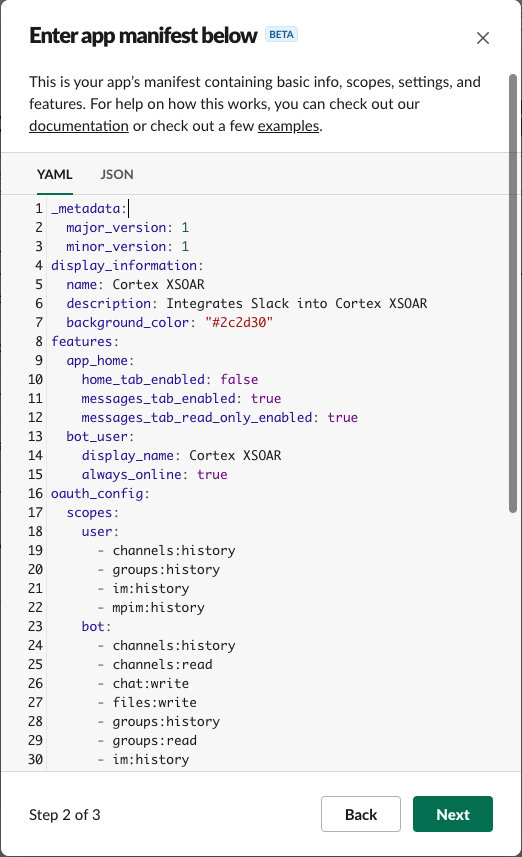Screen dimensions: 522x857
Task: Click the Step 2 of 3 indicator
Action: click(64, 815)
